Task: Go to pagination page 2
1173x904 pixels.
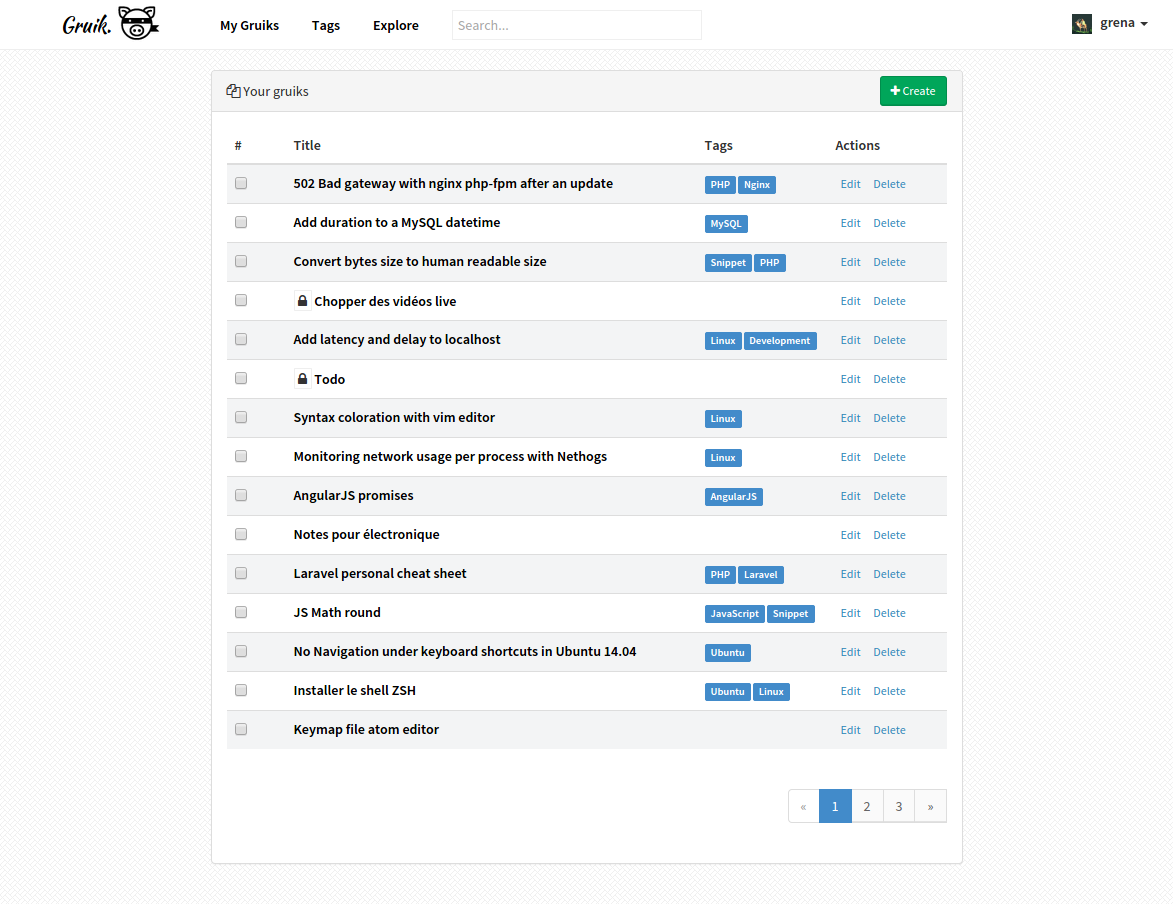Action: (866, 806)
